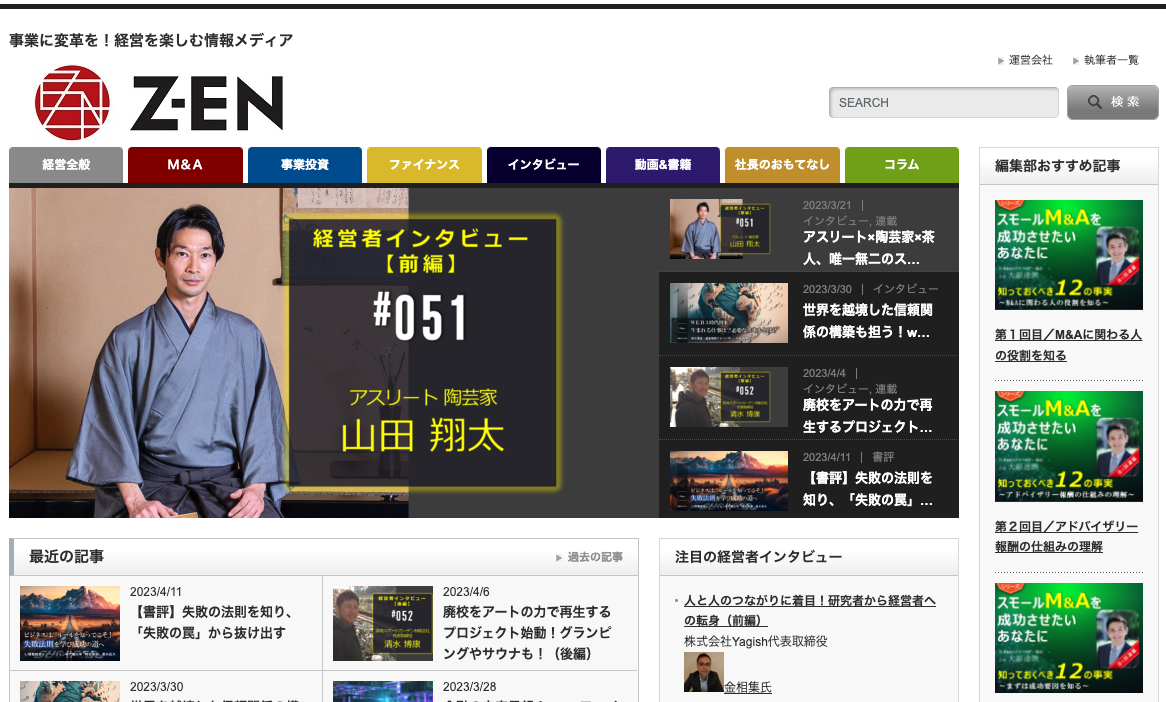
Task: Click the 2023/4/6 date in recent articles
Action: pyautogui.click(x=466, y=592)
